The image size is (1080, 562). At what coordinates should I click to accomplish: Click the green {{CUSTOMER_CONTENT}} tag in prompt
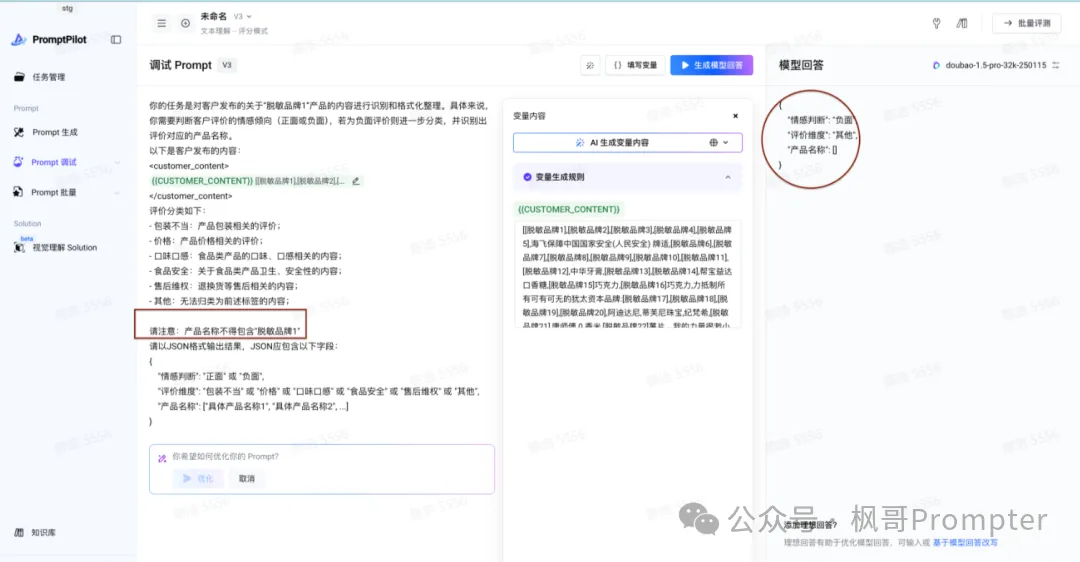[x=202, y=181]
